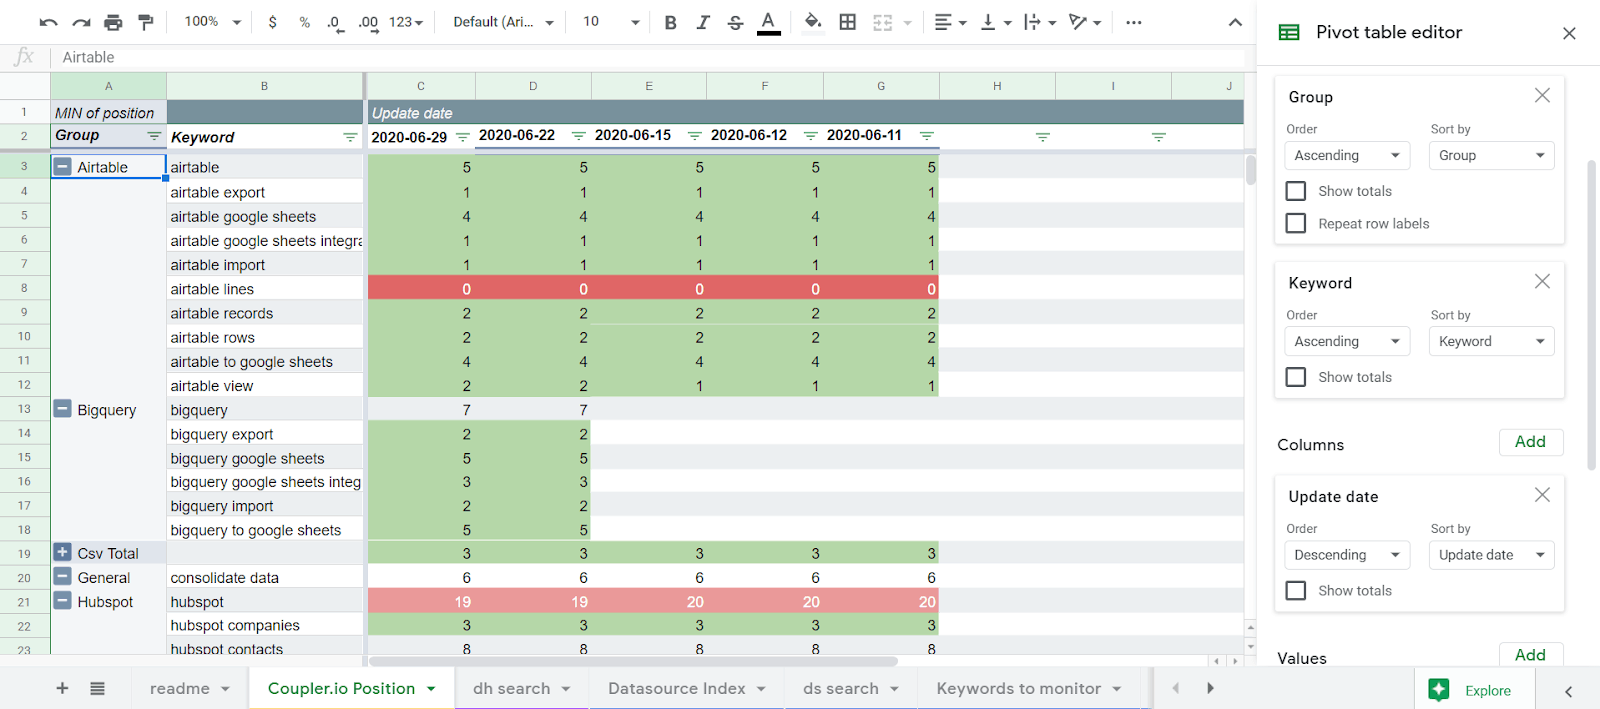Change Update date order Descending dropdown
The height and width of the screenshot is (709, 1600).
pos(1347,555)
